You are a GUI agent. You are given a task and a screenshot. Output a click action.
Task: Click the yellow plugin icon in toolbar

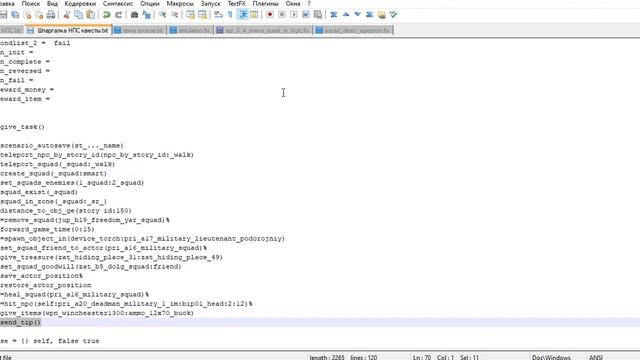point(382,15)
